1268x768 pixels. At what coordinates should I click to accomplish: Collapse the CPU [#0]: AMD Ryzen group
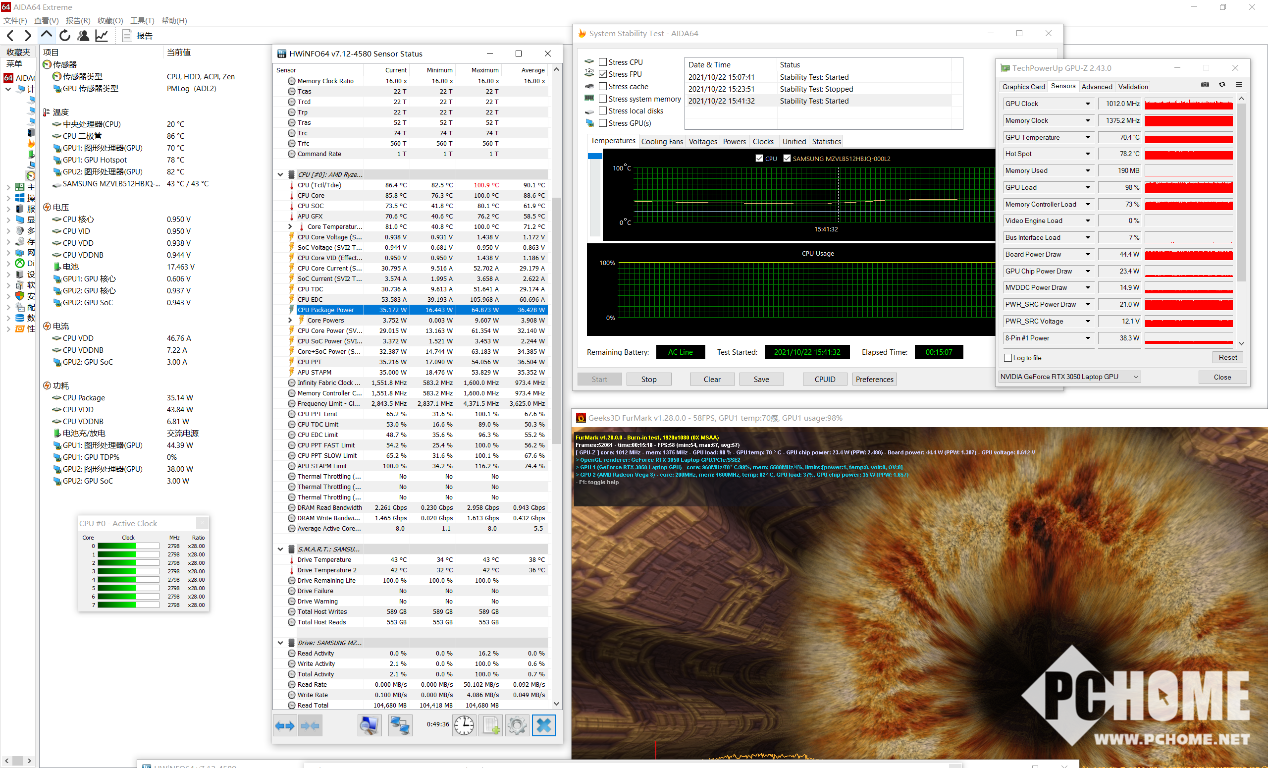[279, 174]
